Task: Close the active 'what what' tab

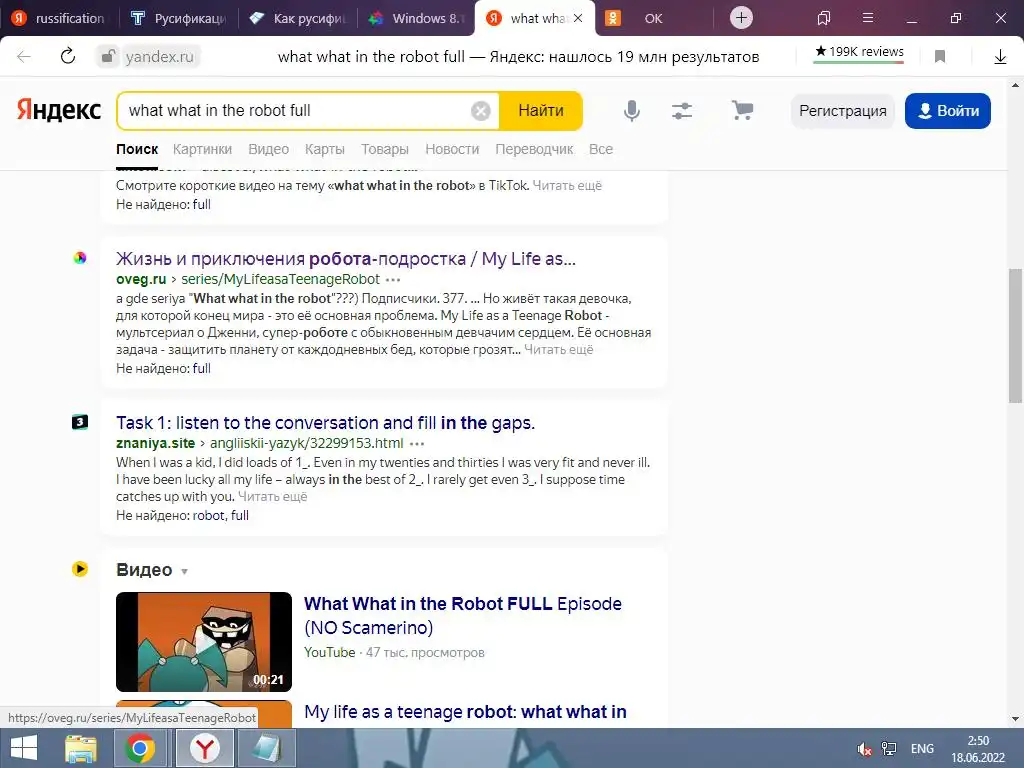Action: 578,18
